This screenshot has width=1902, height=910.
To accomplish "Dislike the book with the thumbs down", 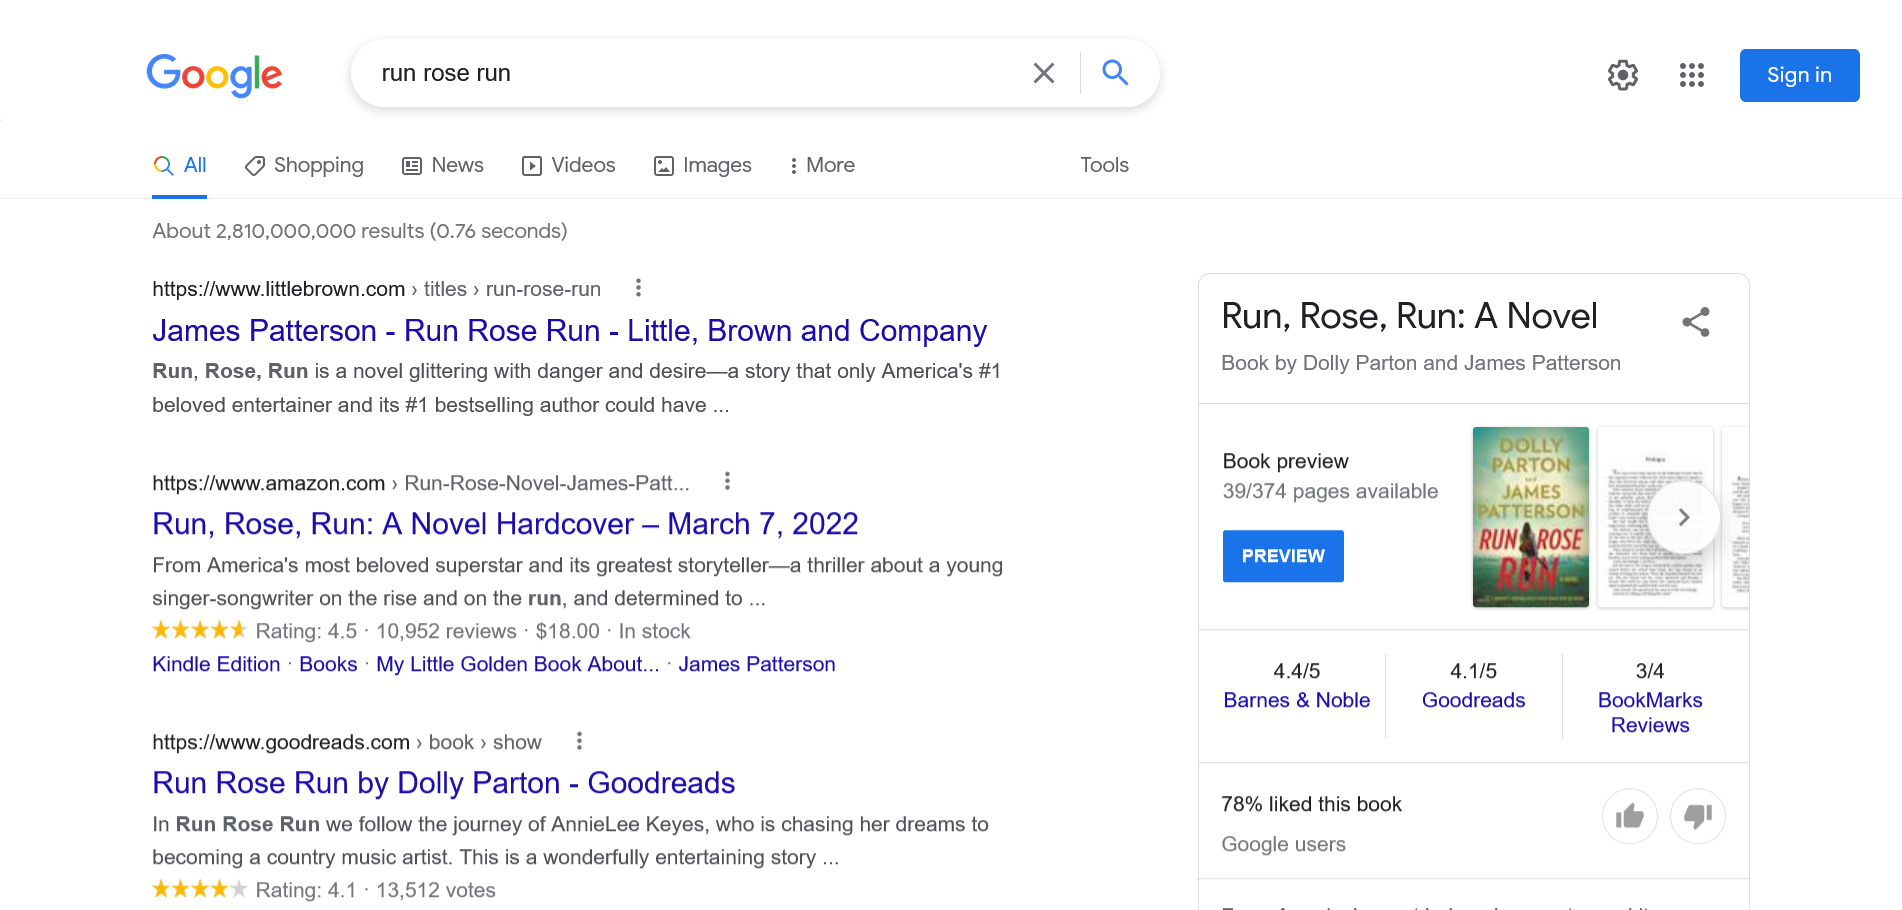I will [1698, 816].
